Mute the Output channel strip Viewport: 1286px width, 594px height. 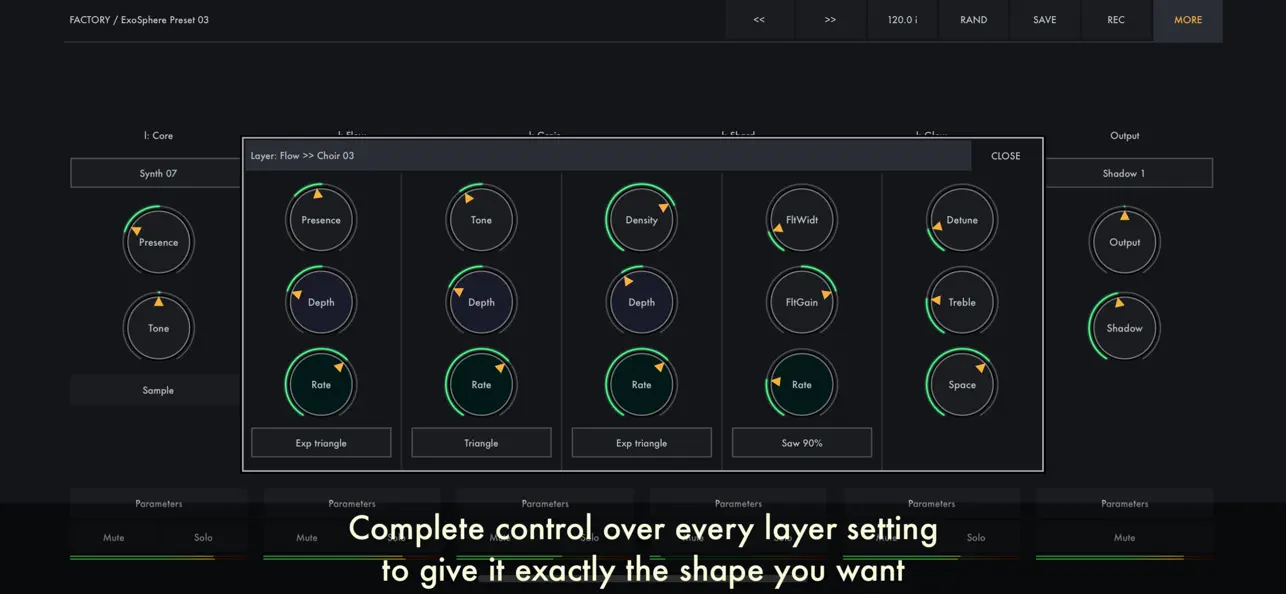coord(1124,537)
